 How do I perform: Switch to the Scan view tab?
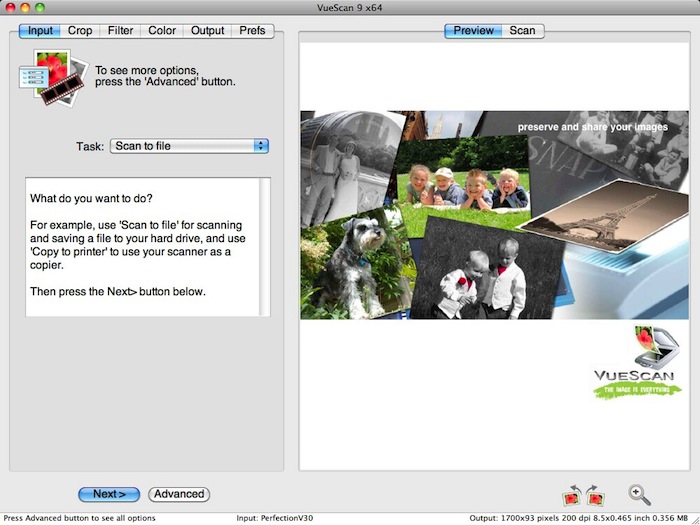[x=522, y=31]
